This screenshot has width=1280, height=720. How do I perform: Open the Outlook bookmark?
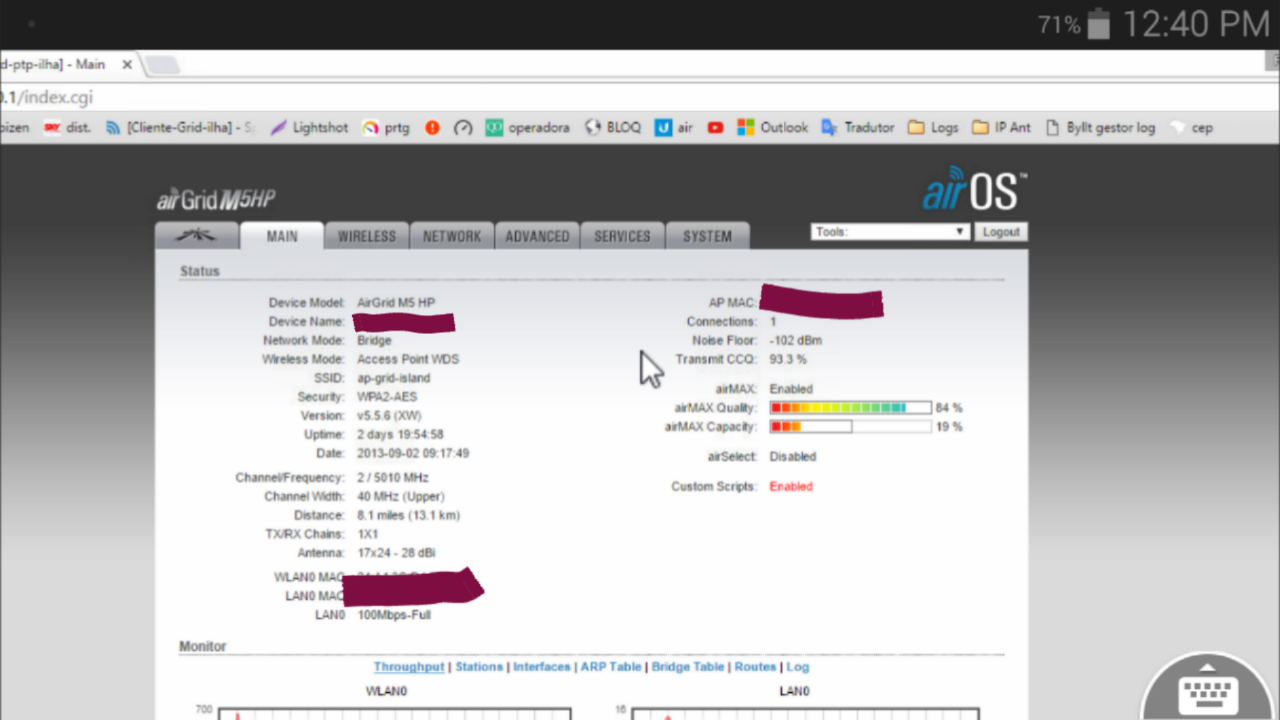[772, 128]
